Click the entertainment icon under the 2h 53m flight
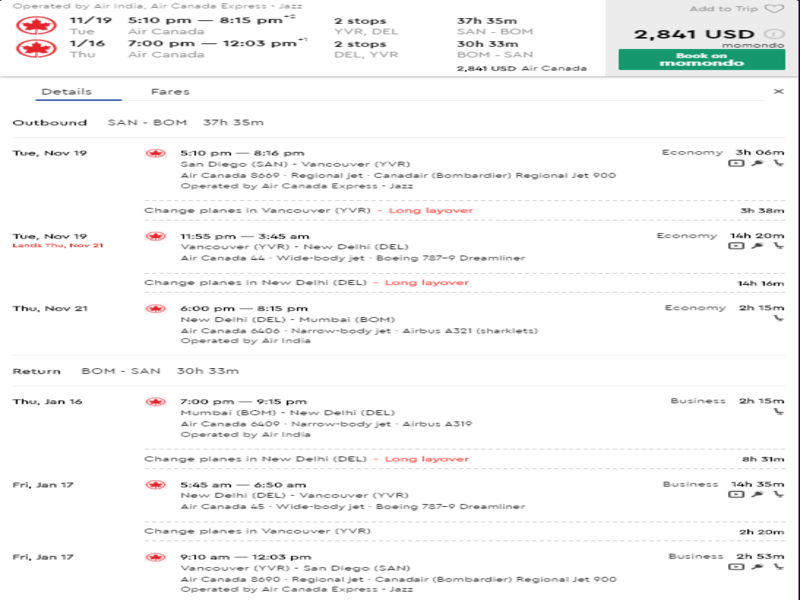 tap(736, 567)
